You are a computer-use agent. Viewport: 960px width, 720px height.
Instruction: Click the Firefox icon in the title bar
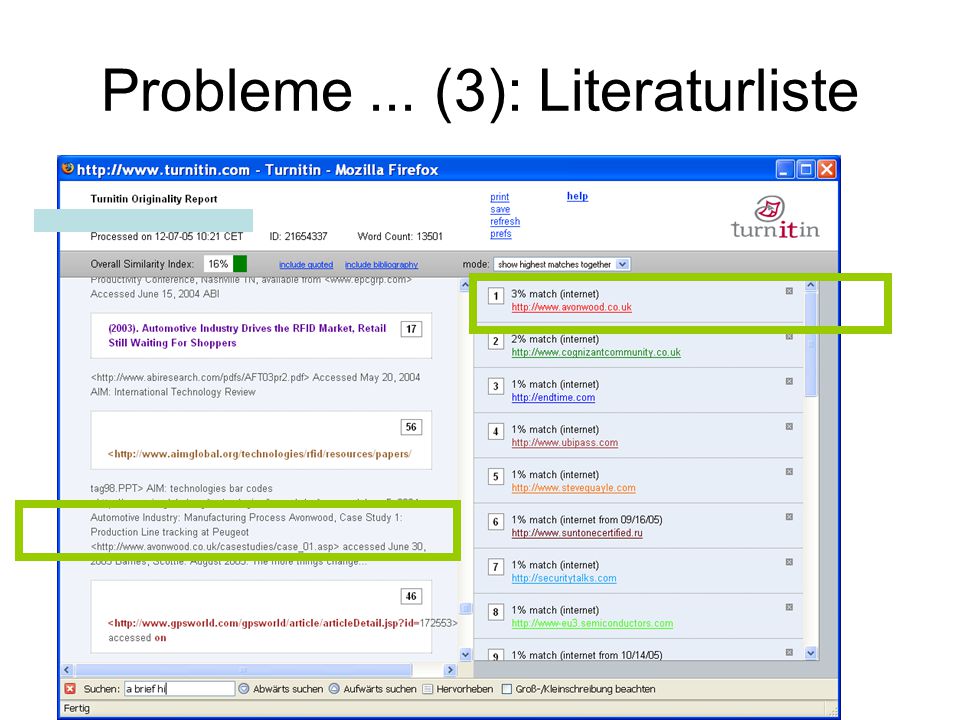68,168
